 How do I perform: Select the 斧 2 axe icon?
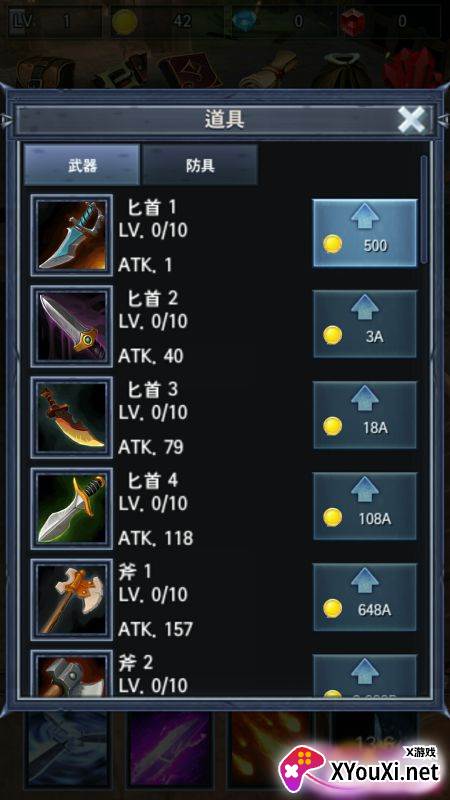tap(71, 673)
